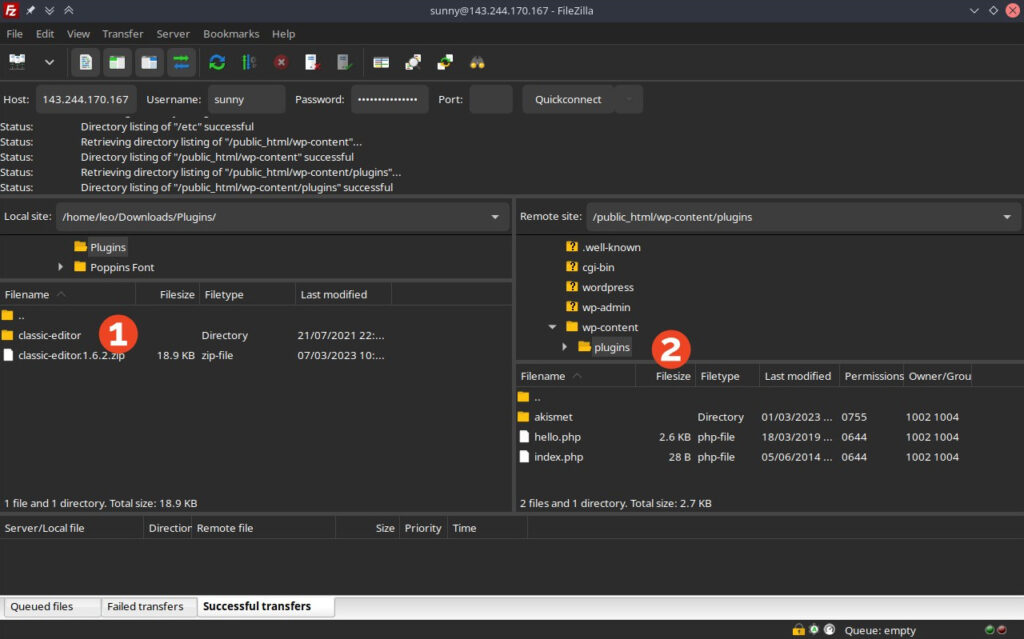Viewport: 1024px width, 639px height.
Task: Select the classic-editor.1.6.2.zip local file
Action: pyautogui.click(x=70, y=355)
